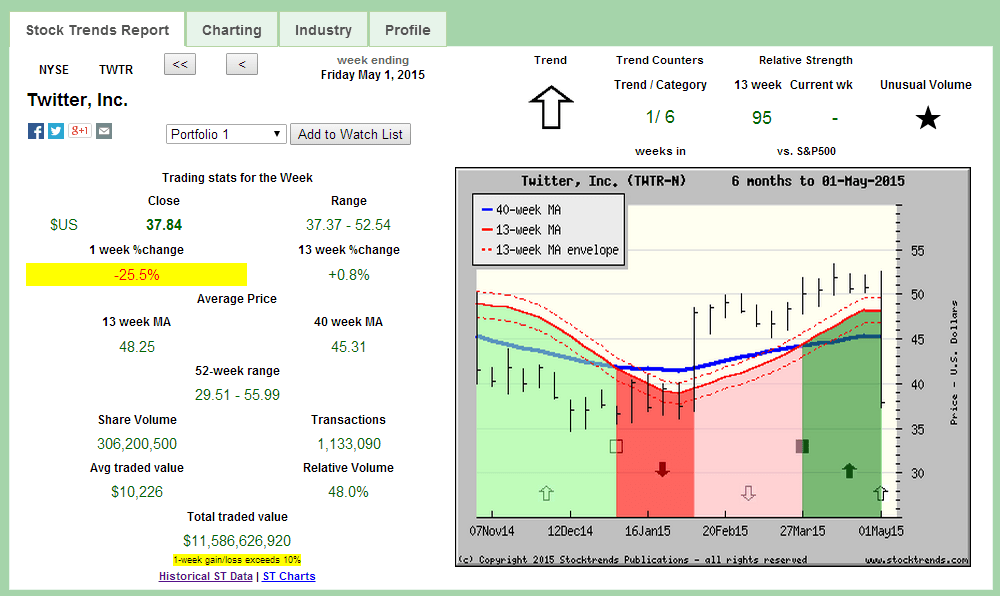The height and width of the screenshot is (596, 1000).
Task: Open the ST Charts link
Action: [x=289, y=576]
